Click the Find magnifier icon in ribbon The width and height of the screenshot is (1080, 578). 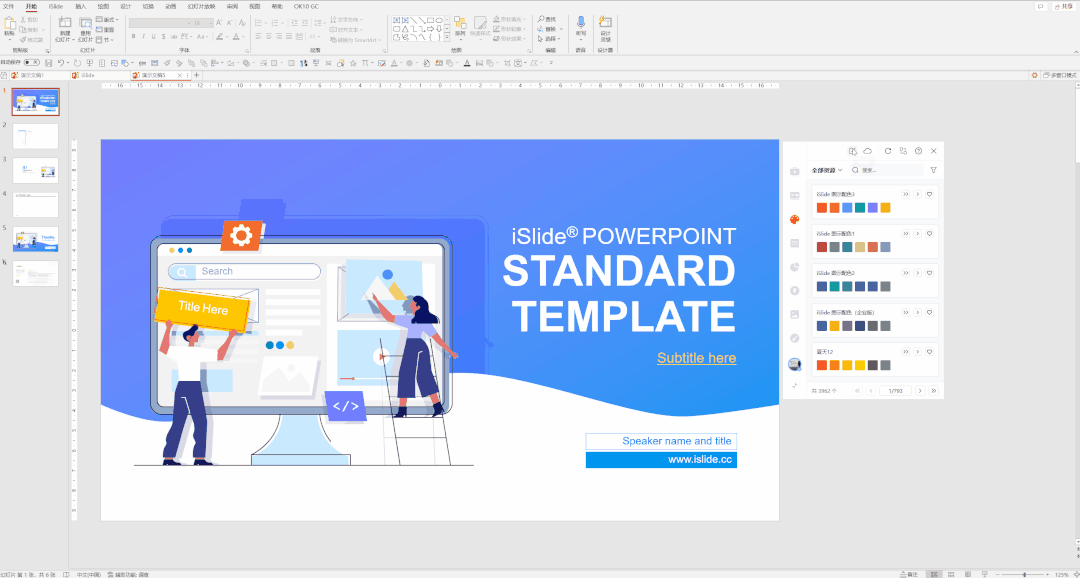coord(541,19)
